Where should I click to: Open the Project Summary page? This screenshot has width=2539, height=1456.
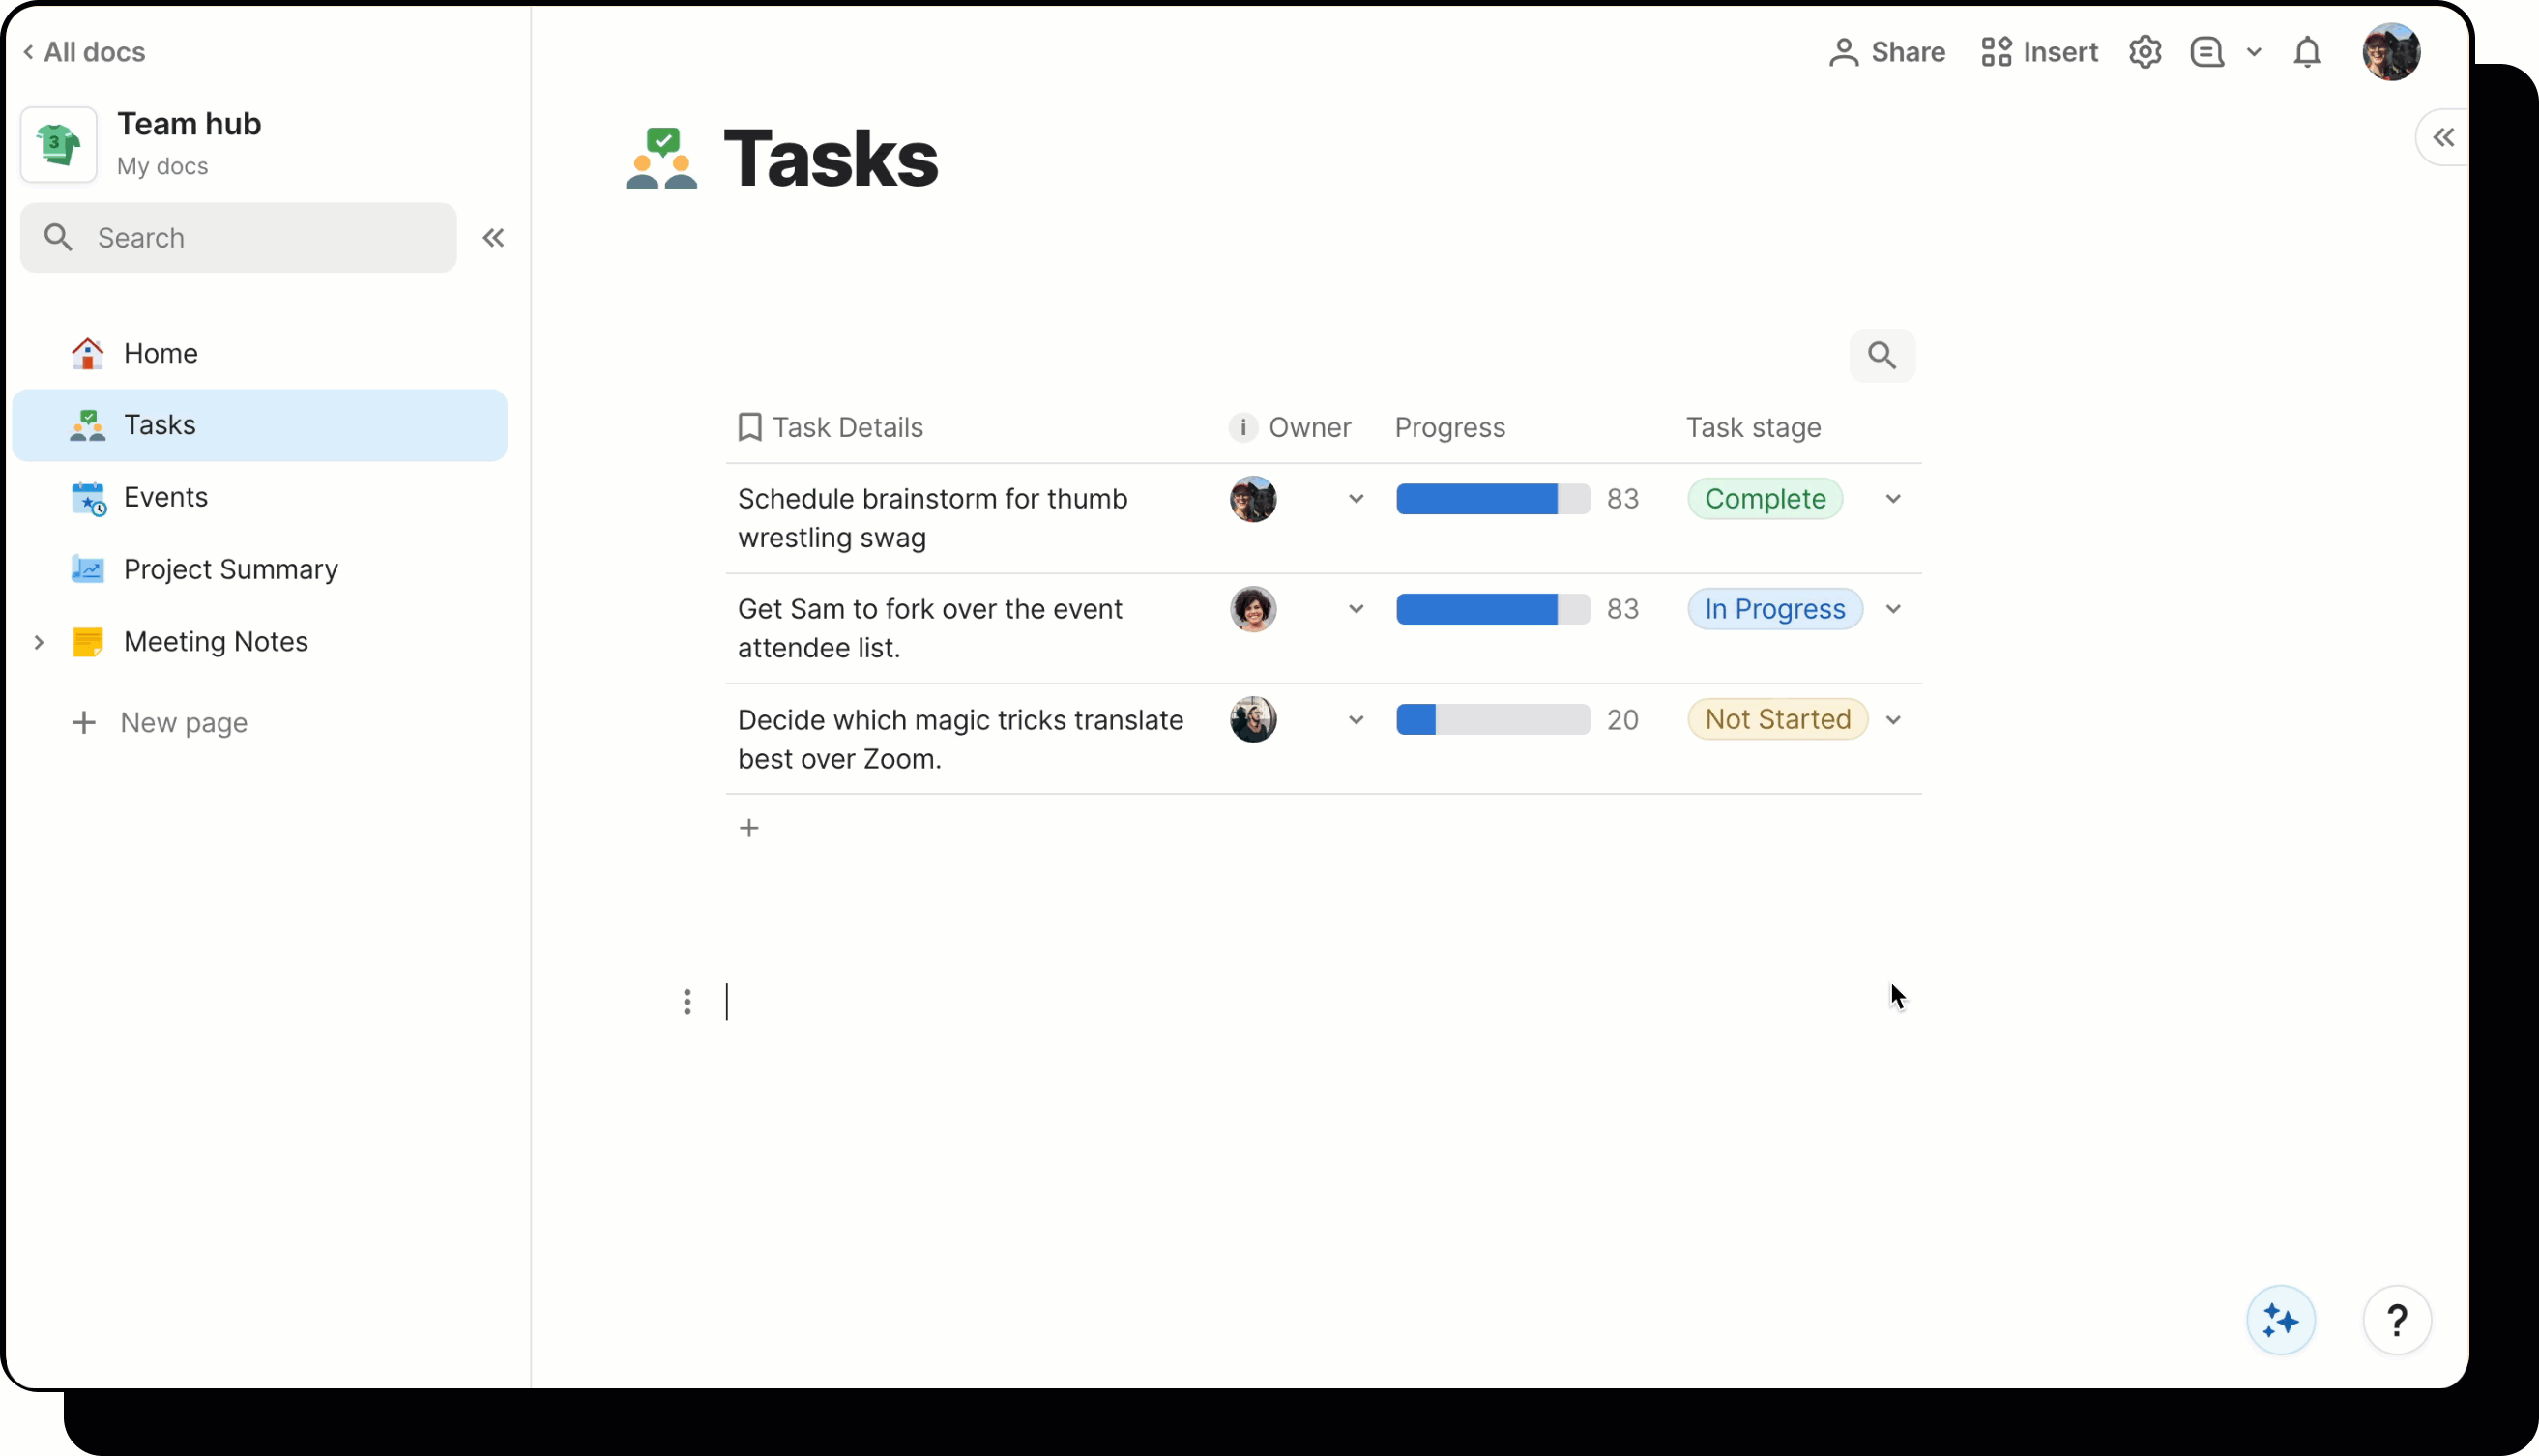pyautogui.click(x=230, y=569)
